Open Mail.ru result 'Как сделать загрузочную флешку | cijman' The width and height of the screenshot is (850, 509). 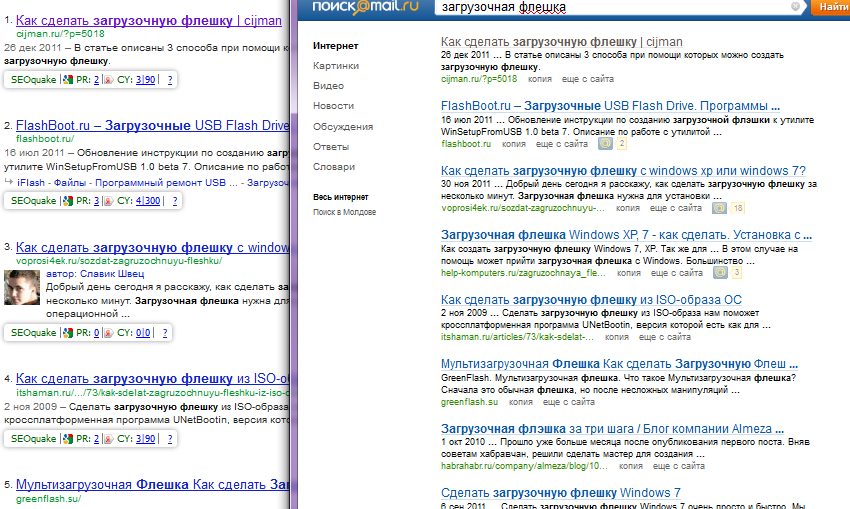562,42
